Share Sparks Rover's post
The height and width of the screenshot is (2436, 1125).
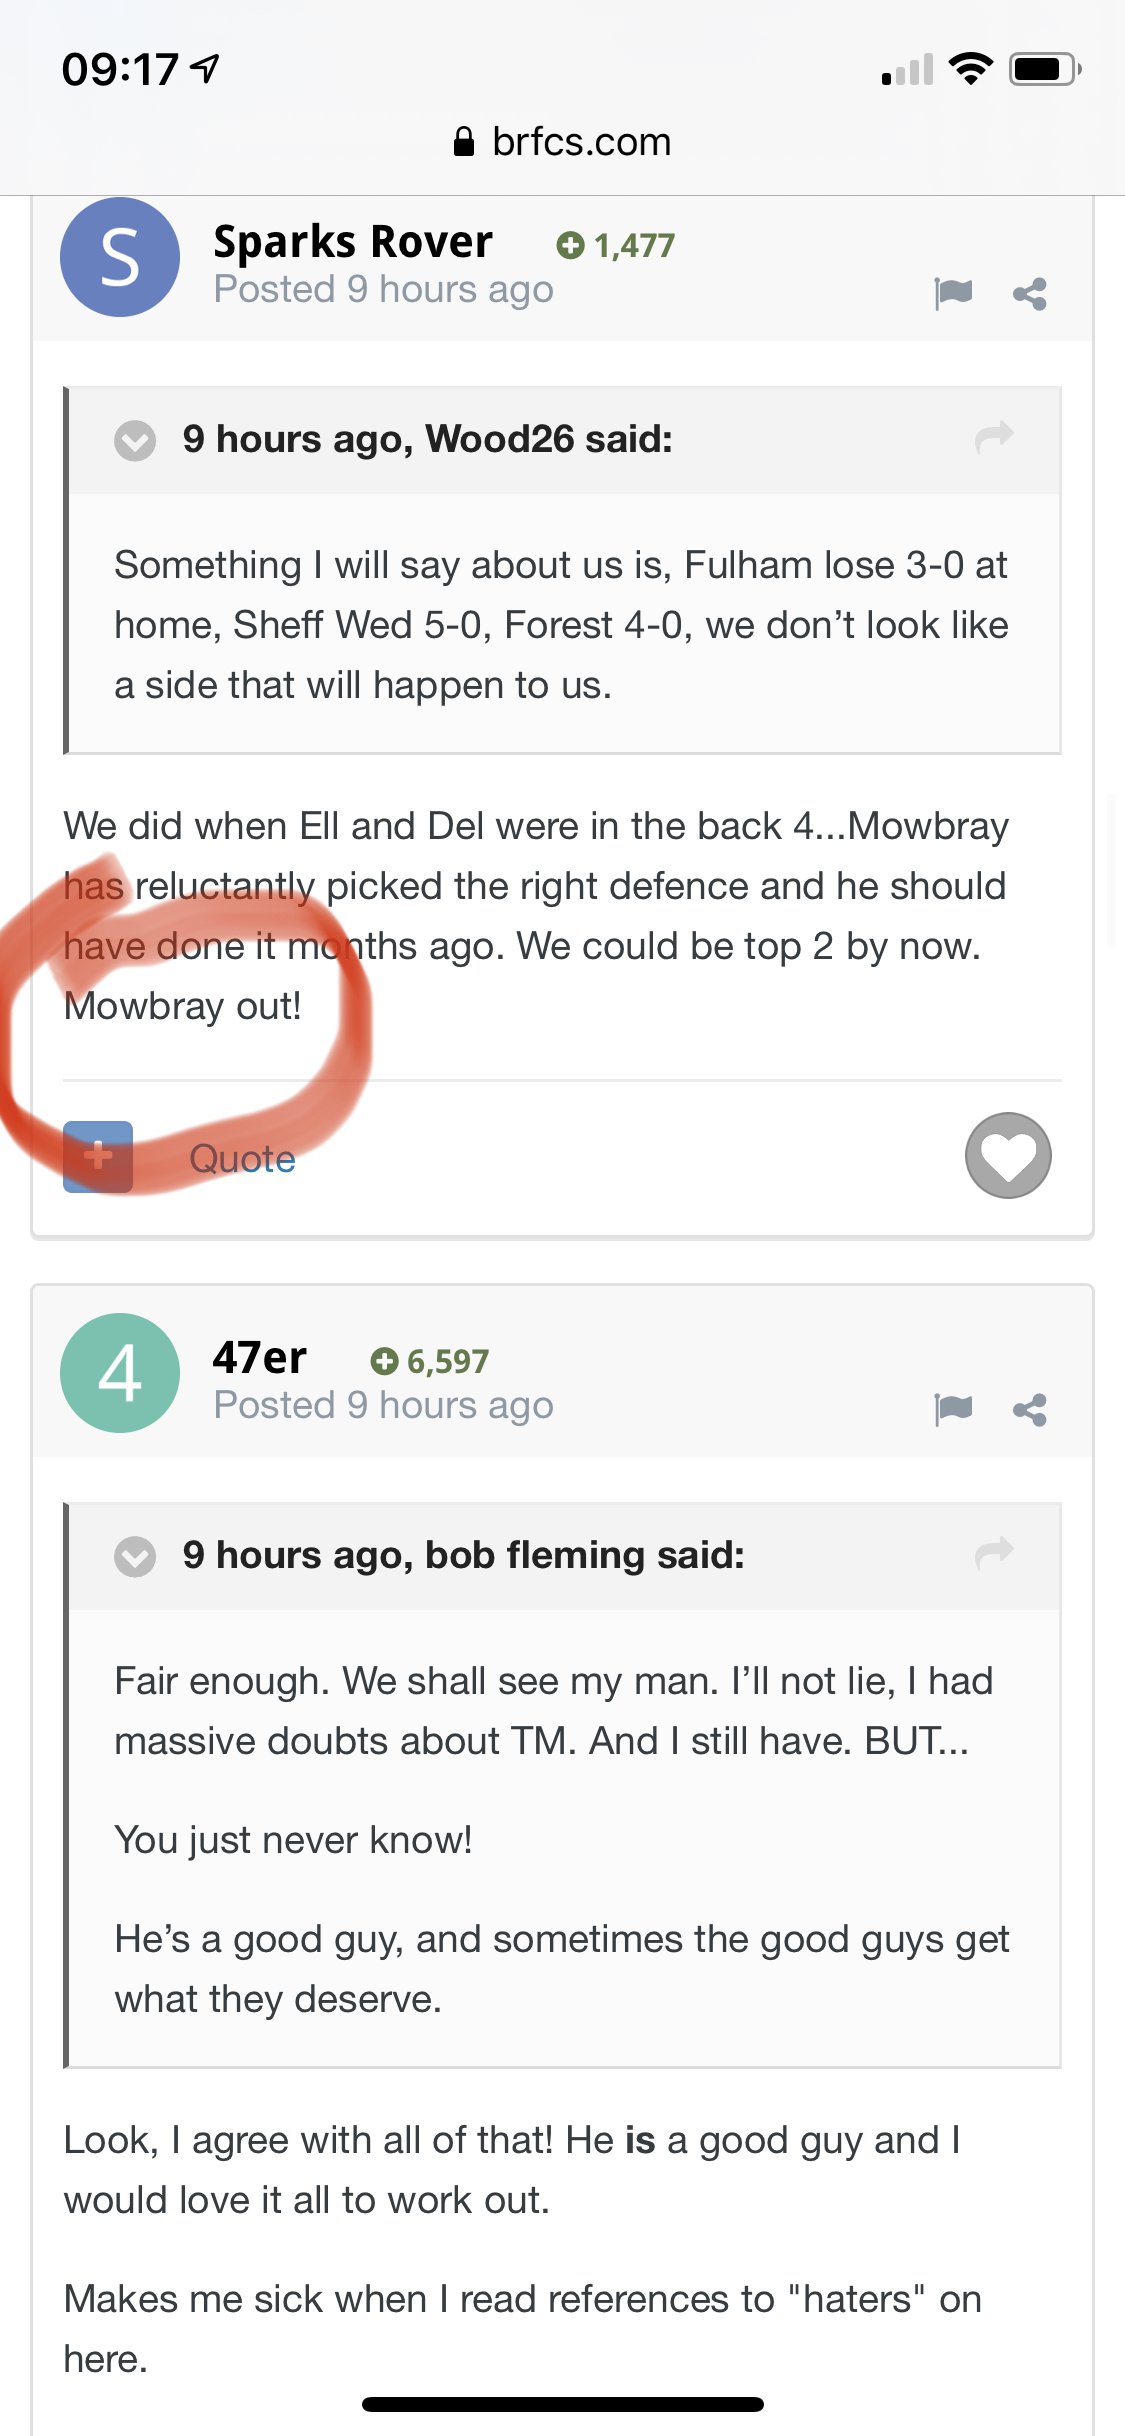click(1029, 294)
